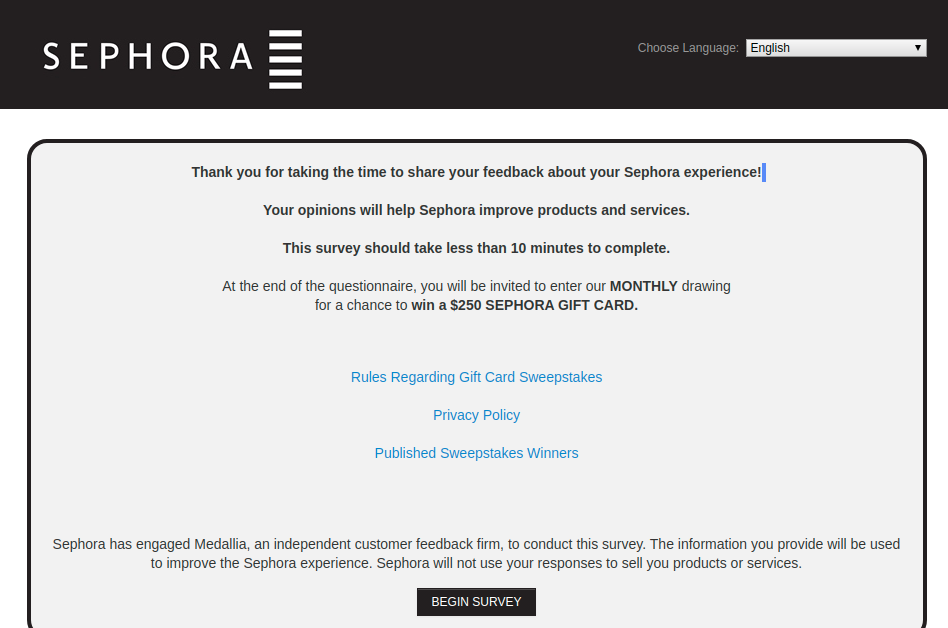Click the 'MONTHLY' drawing text
Viewport: 948px width, 628px height.
pos(643,286)
